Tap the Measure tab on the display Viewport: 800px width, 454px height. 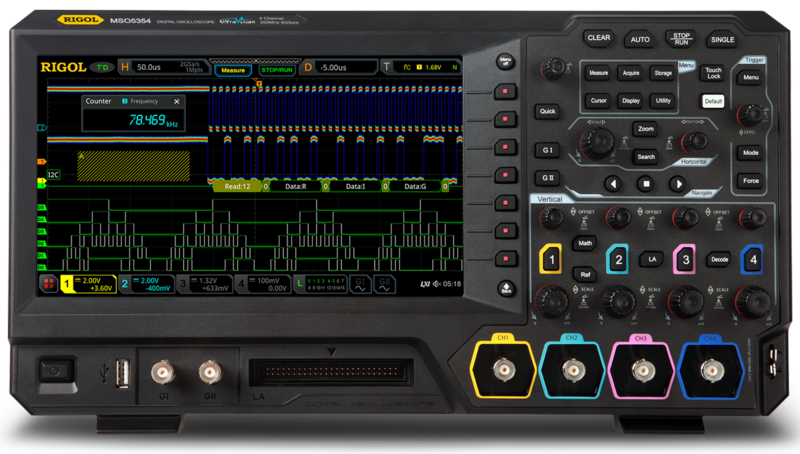point(233,70)
